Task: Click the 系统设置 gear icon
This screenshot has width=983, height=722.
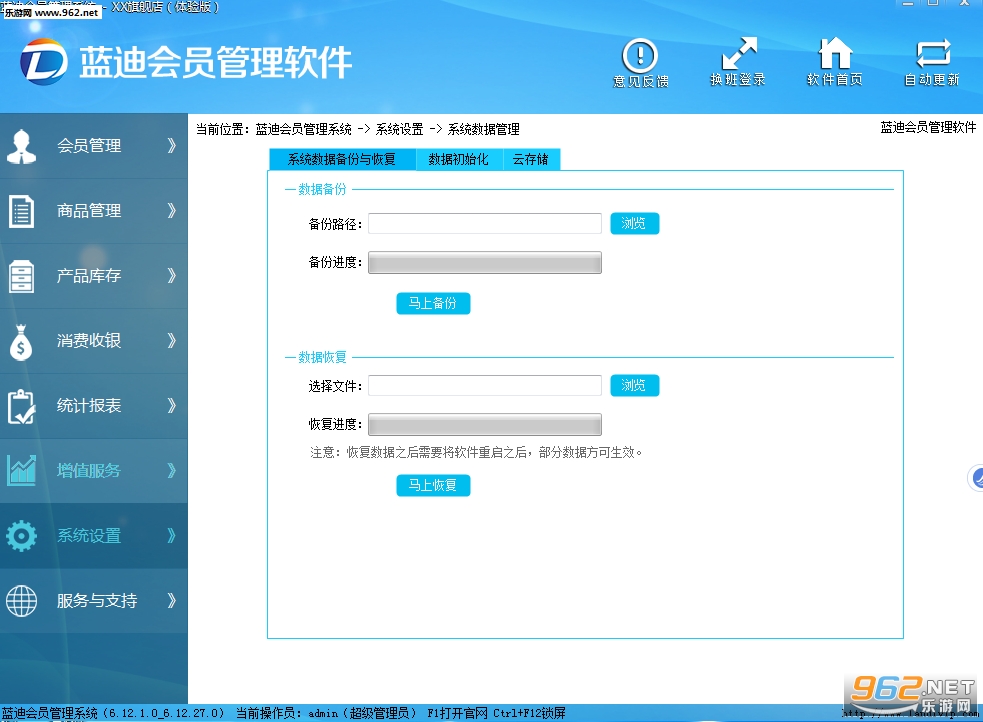Action: coord(21,536)
